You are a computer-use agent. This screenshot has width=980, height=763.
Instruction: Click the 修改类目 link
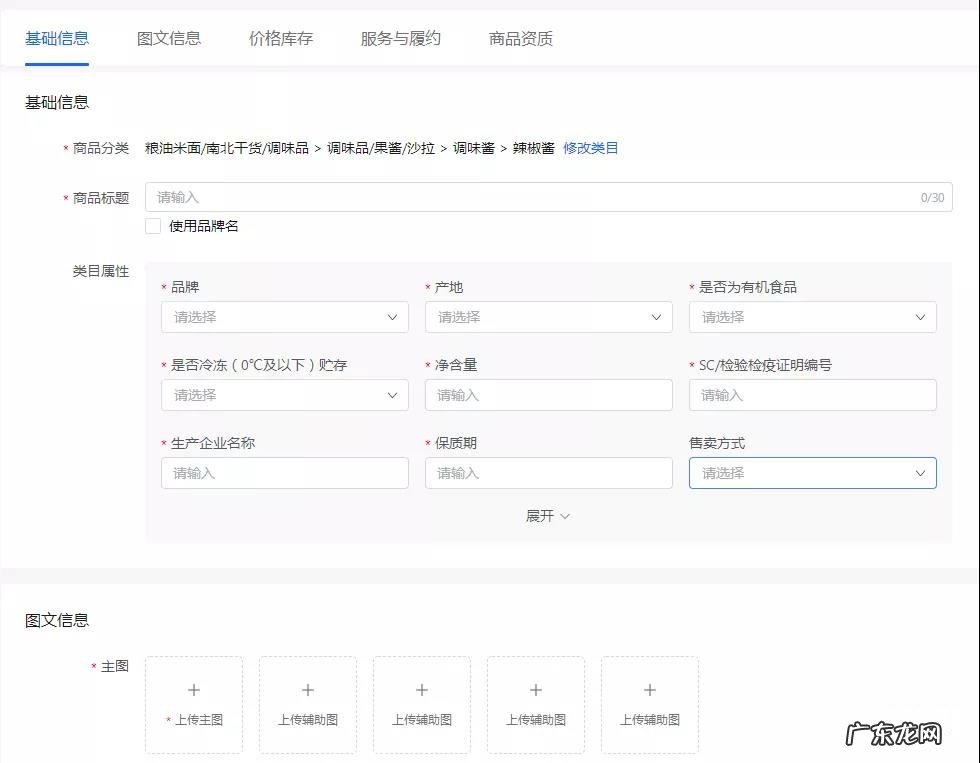[x=592, y=147]
